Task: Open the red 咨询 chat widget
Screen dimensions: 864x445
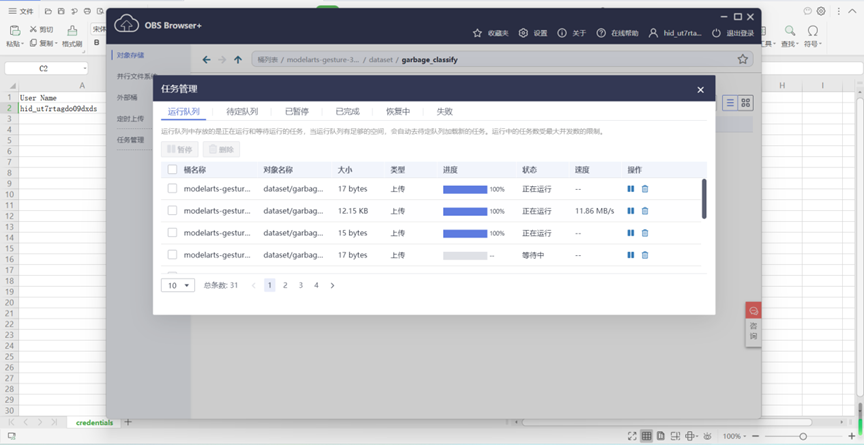Action: point(753,324)
